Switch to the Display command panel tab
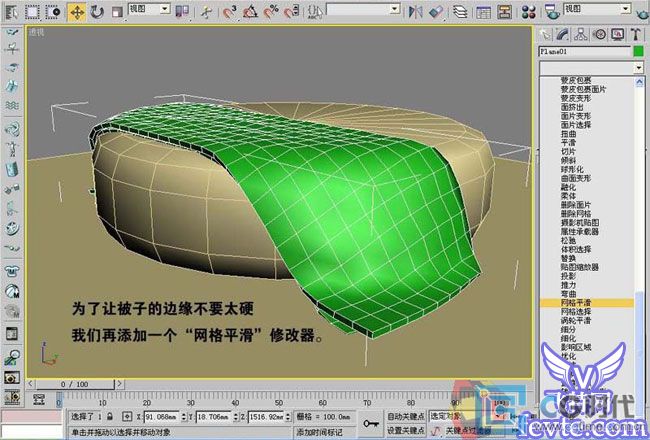 pyautogui.click(x=618, y=34)
